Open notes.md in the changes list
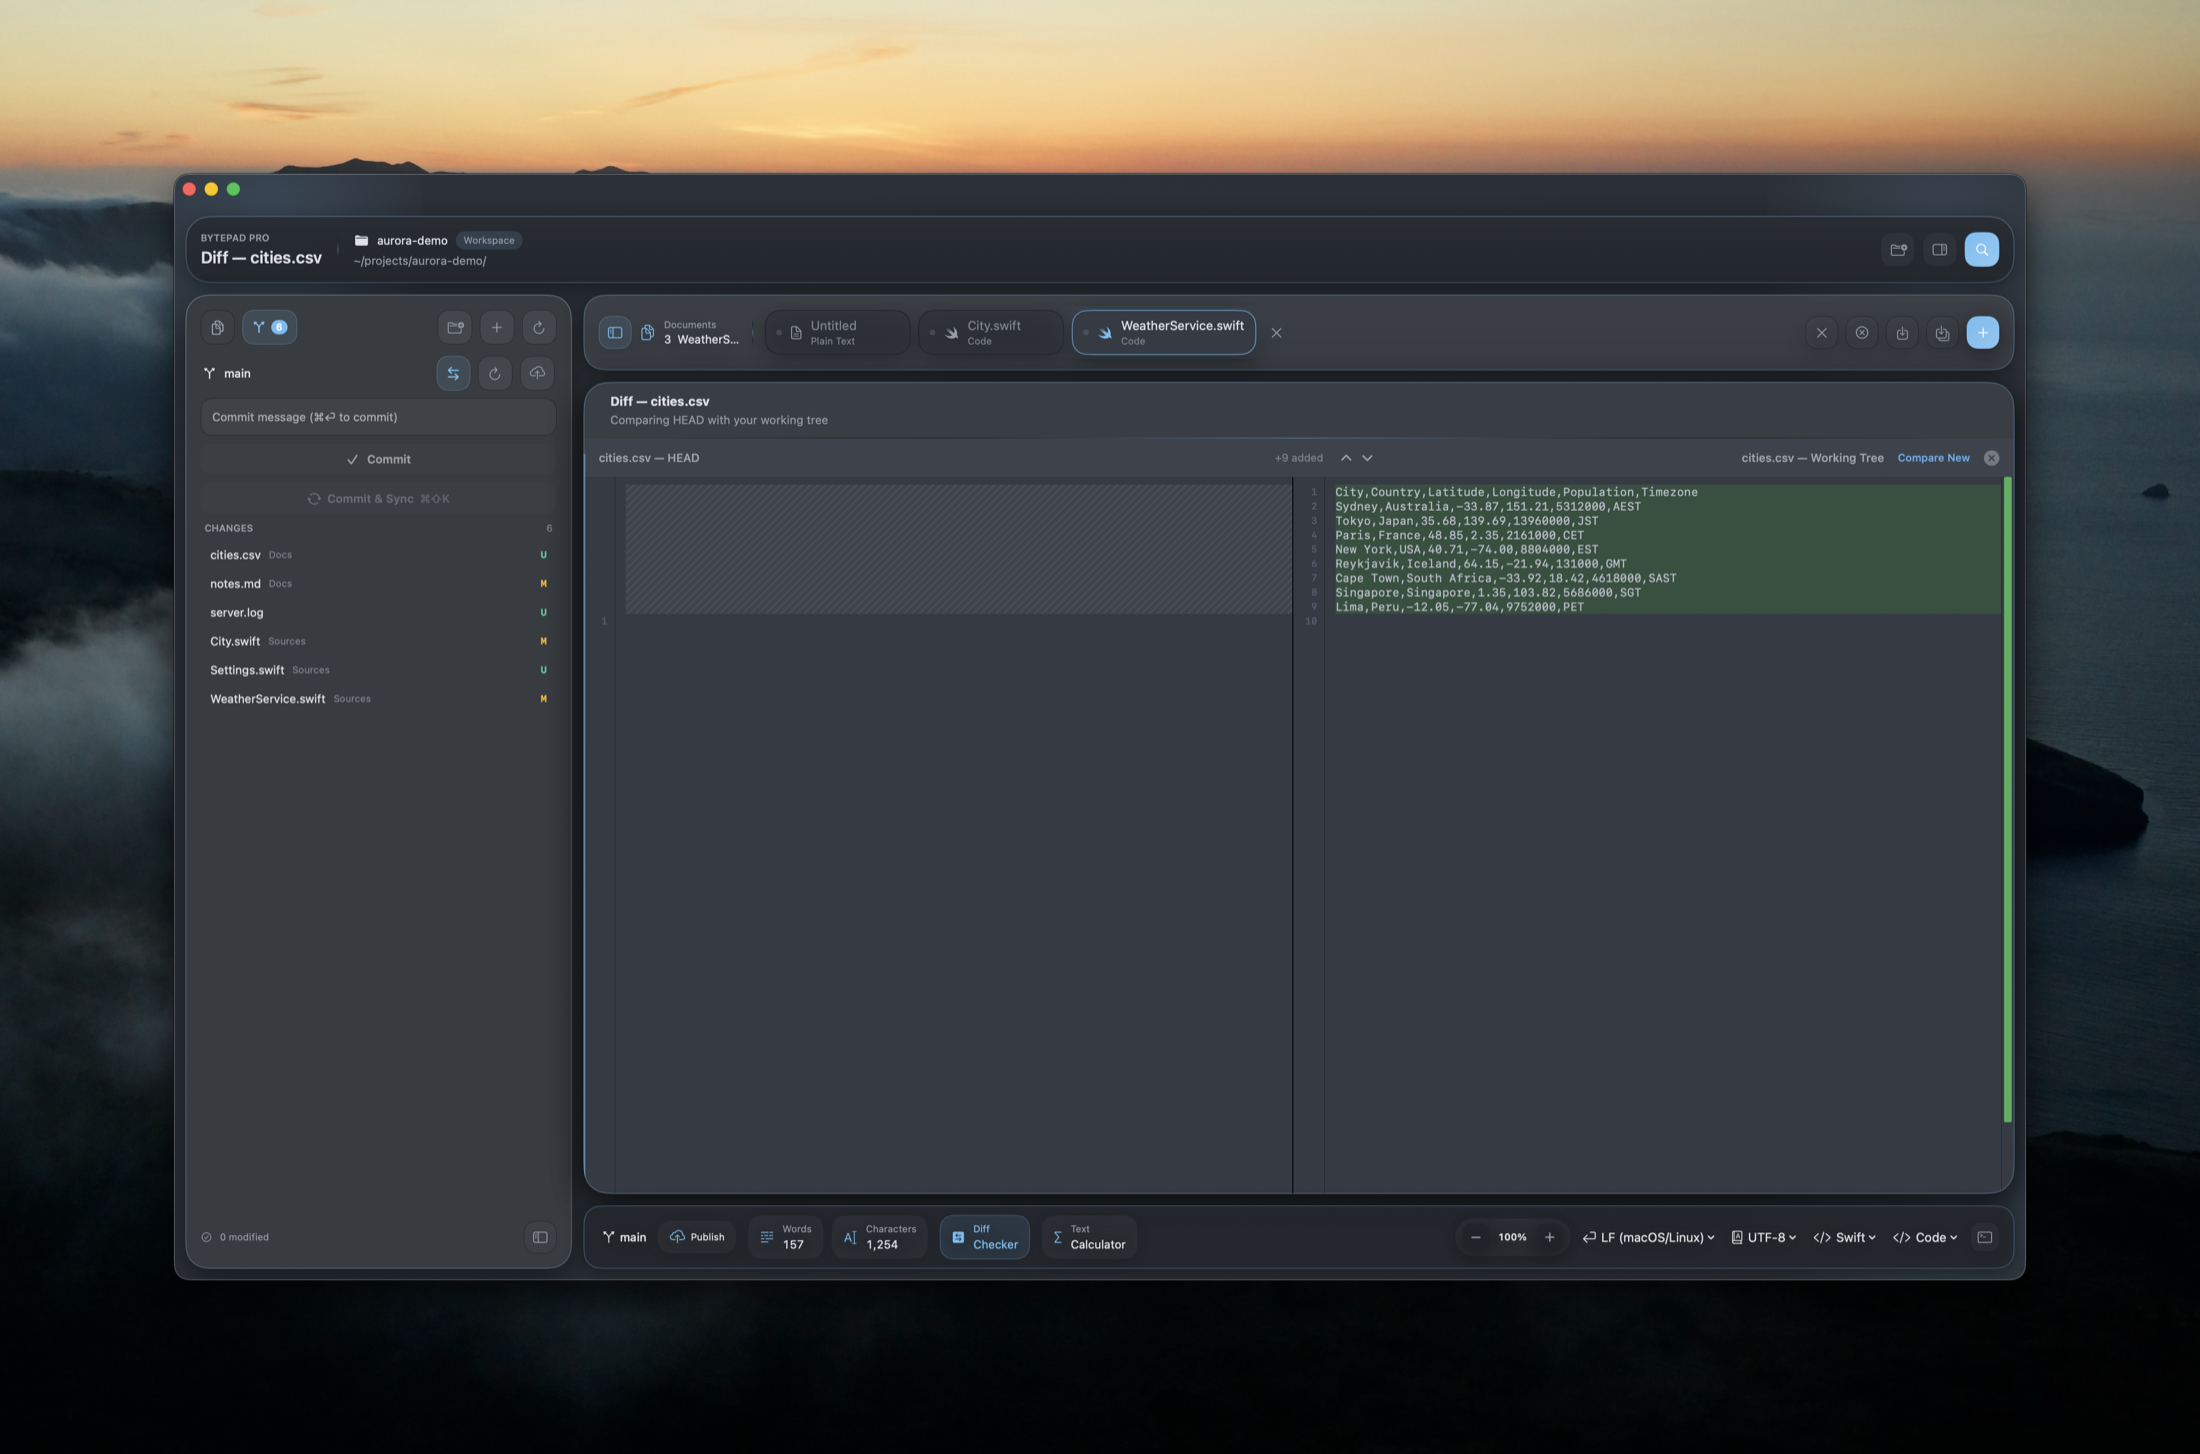This screenshot has width=2200, height=1454. (378, 583)
